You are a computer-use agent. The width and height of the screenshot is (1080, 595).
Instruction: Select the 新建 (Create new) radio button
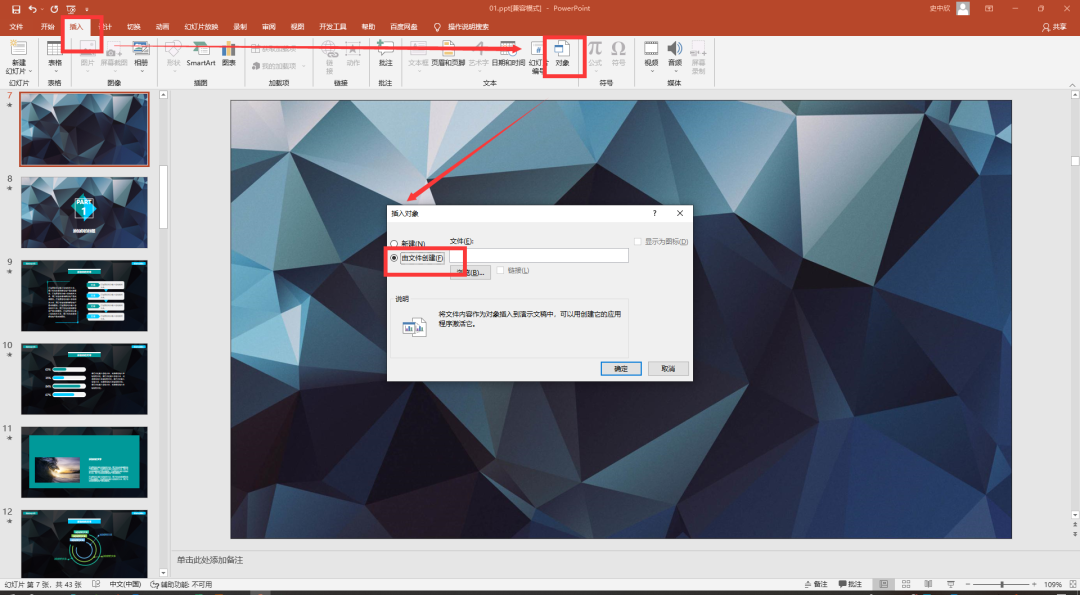394,243
